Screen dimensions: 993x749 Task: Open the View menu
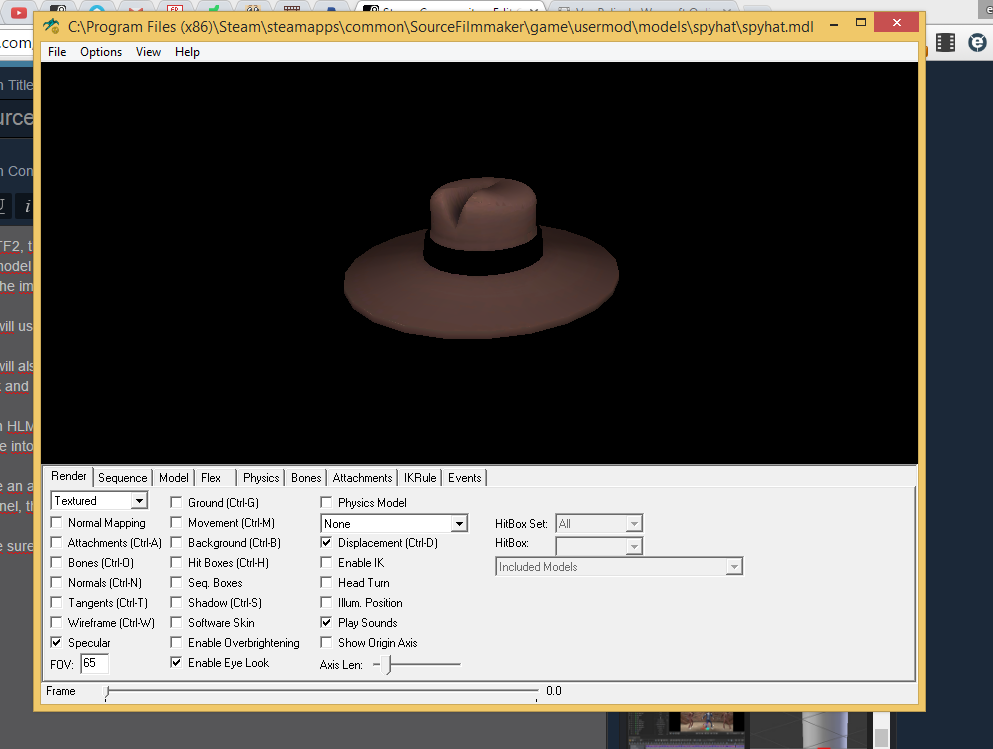[x=148, y=52]
